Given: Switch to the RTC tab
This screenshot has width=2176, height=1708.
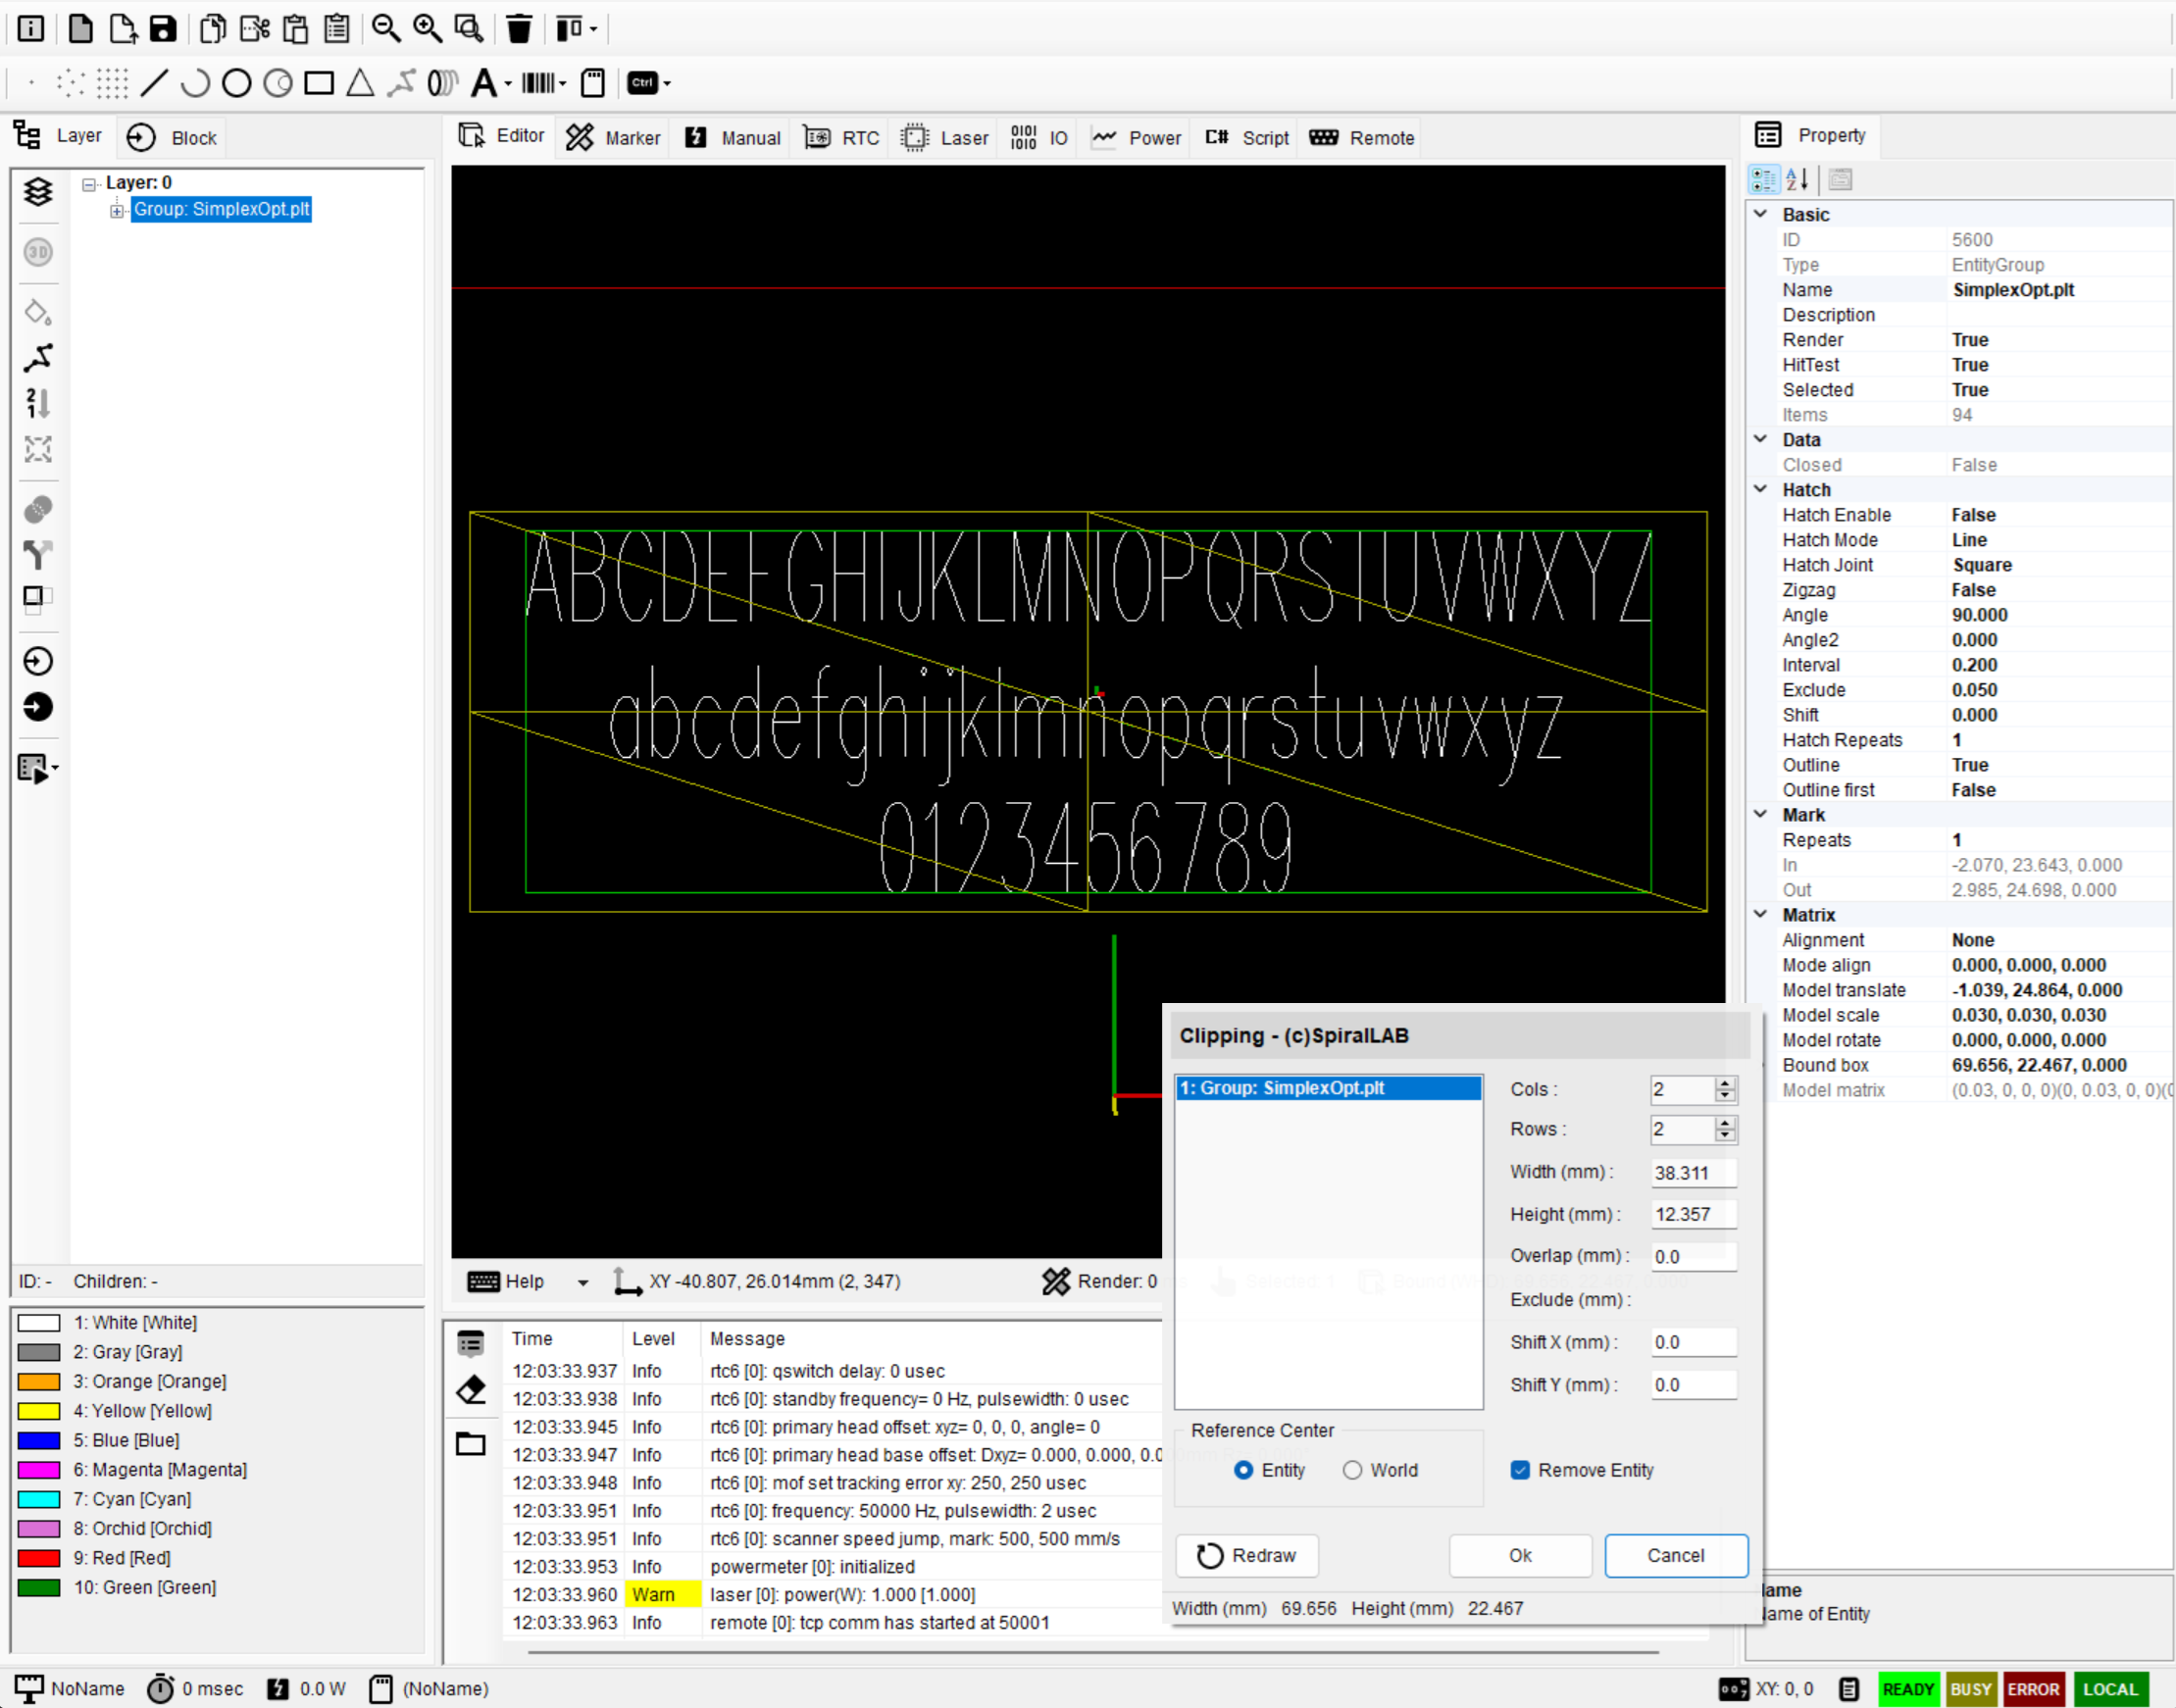Looking at the screenshot, I should pos(842,138).
